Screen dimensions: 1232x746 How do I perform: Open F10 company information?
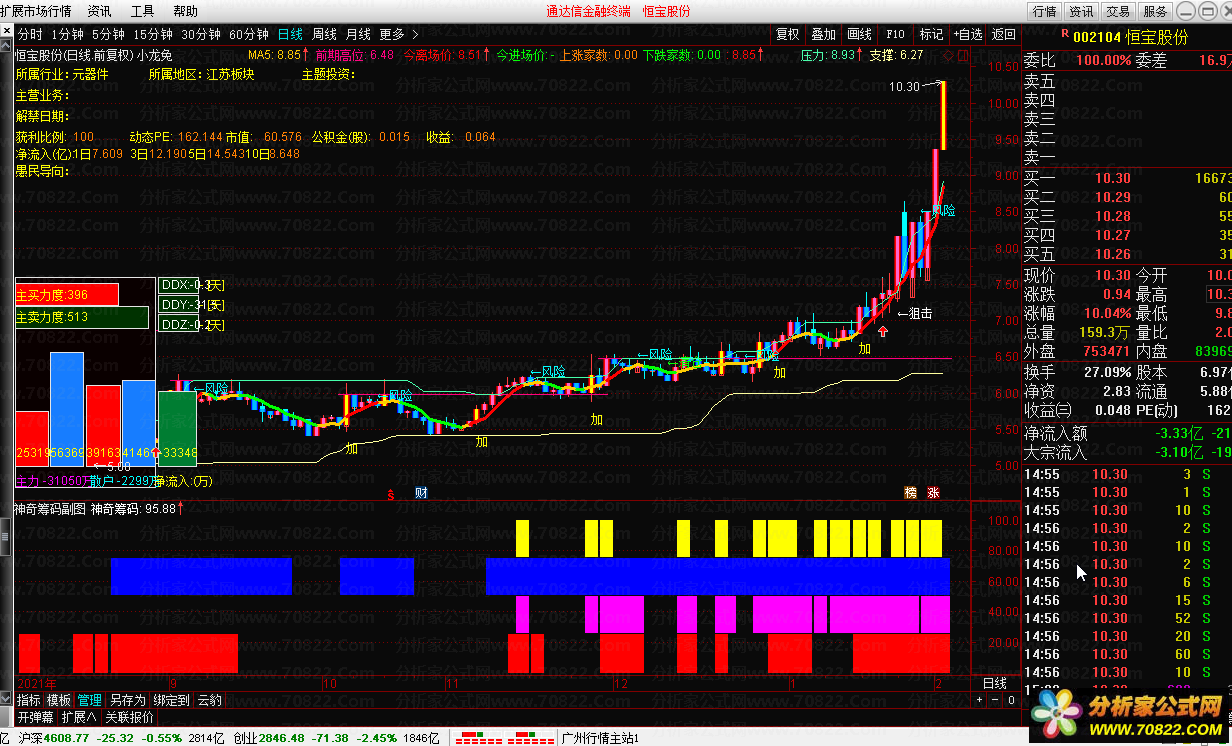pyautogui.click(x=895, y=34)
